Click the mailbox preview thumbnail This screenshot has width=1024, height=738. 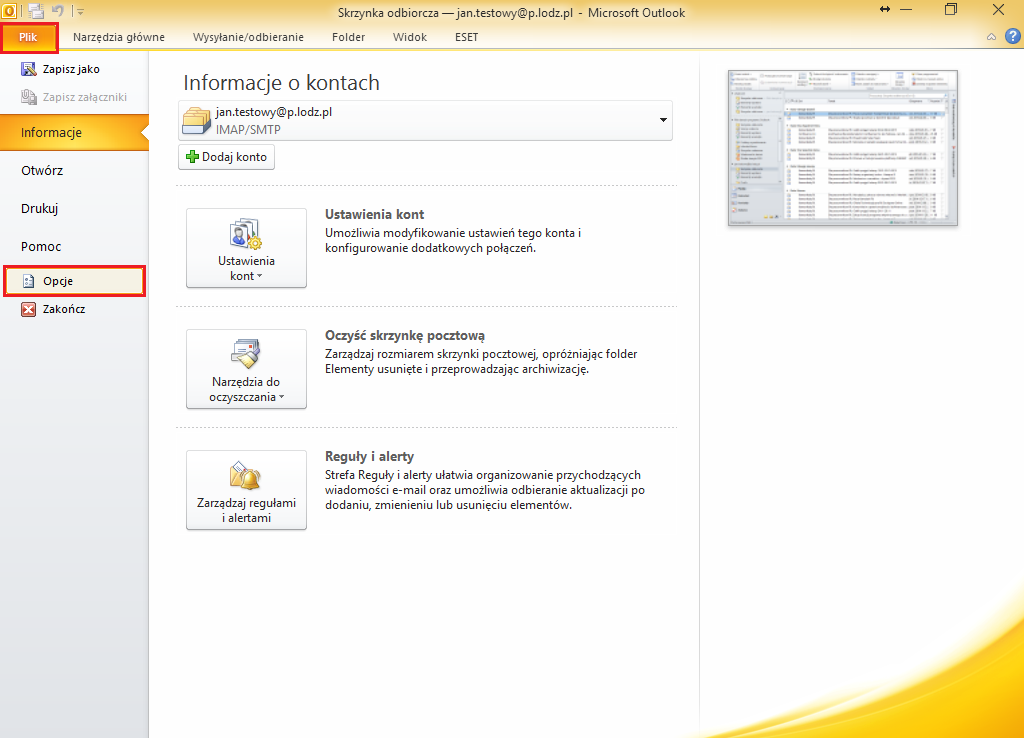coord(842,148)
